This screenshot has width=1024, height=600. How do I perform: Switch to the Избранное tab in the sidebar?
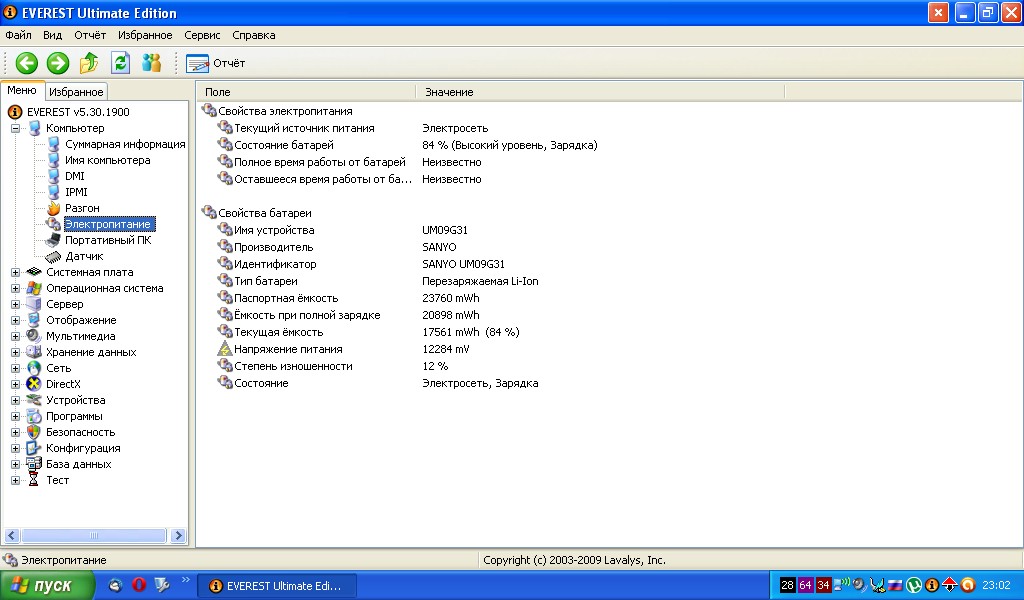(76, 92)
